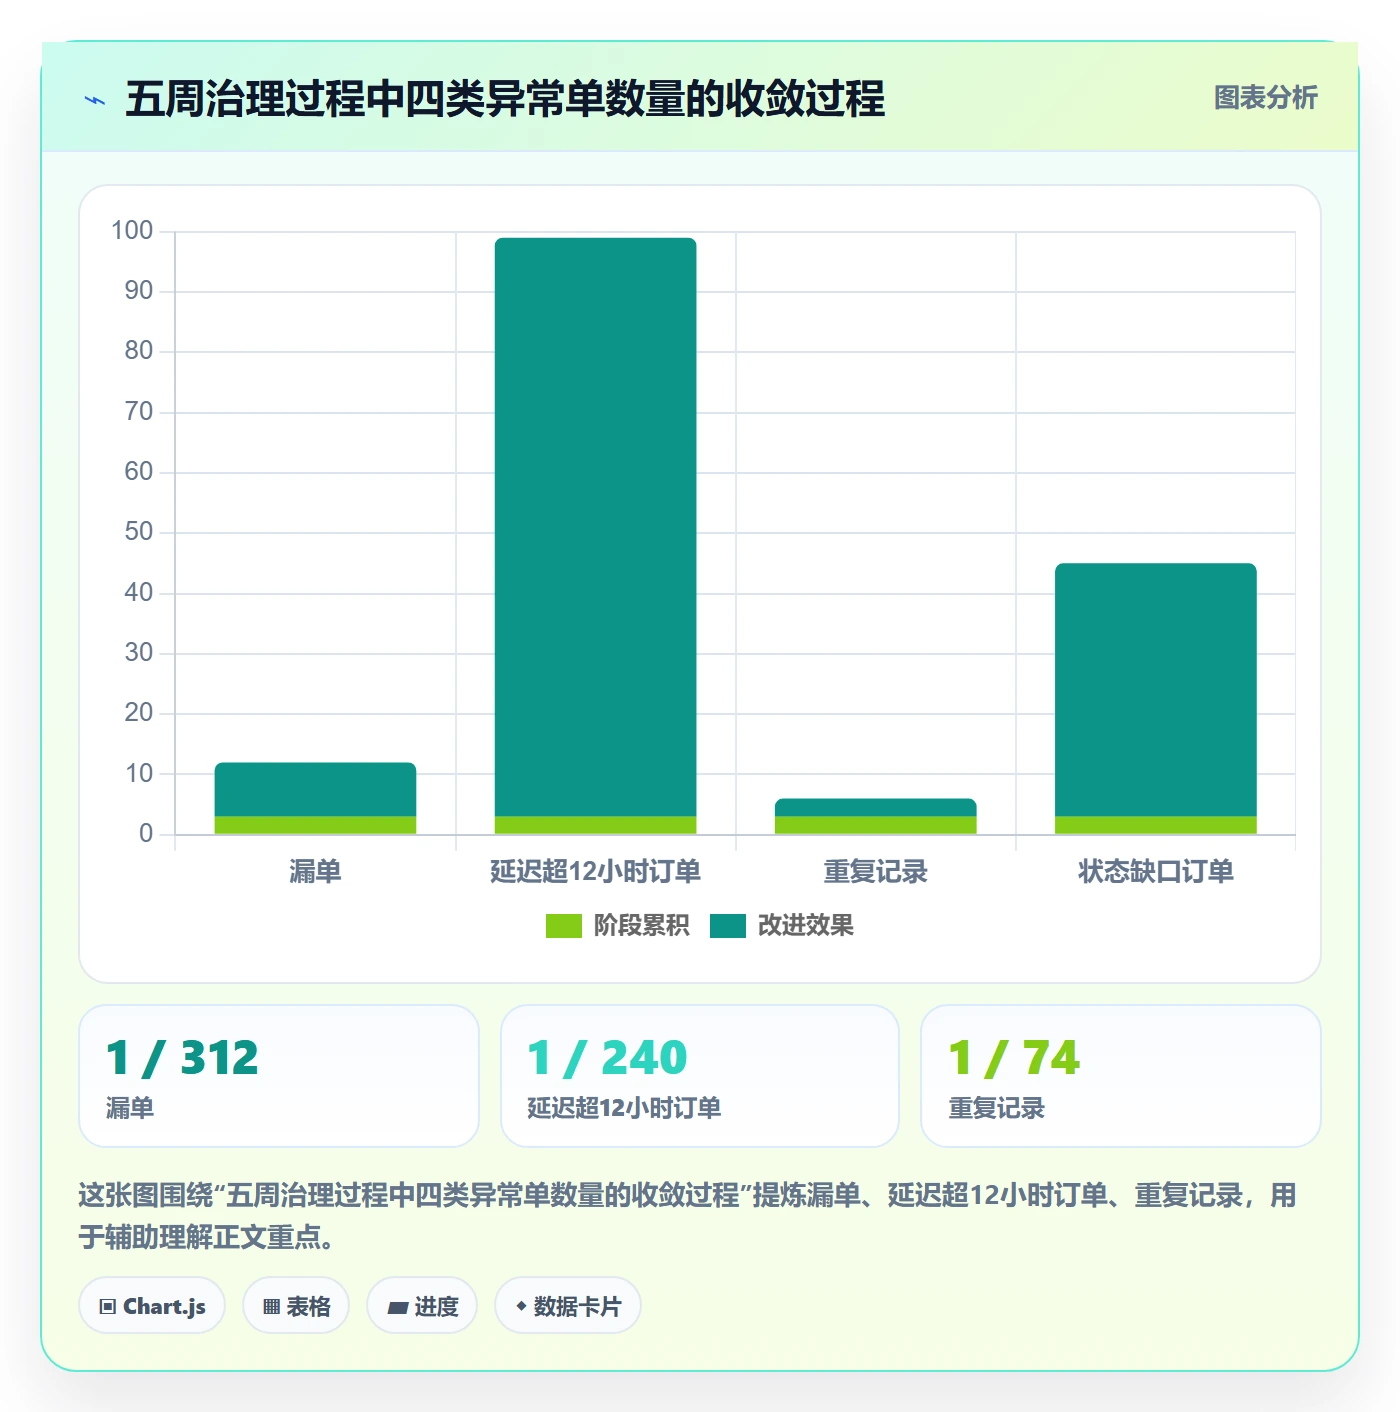Click the square icon in Chart.js chip
Viewport: 1400px width, 1412px height.
point(108,1307)
